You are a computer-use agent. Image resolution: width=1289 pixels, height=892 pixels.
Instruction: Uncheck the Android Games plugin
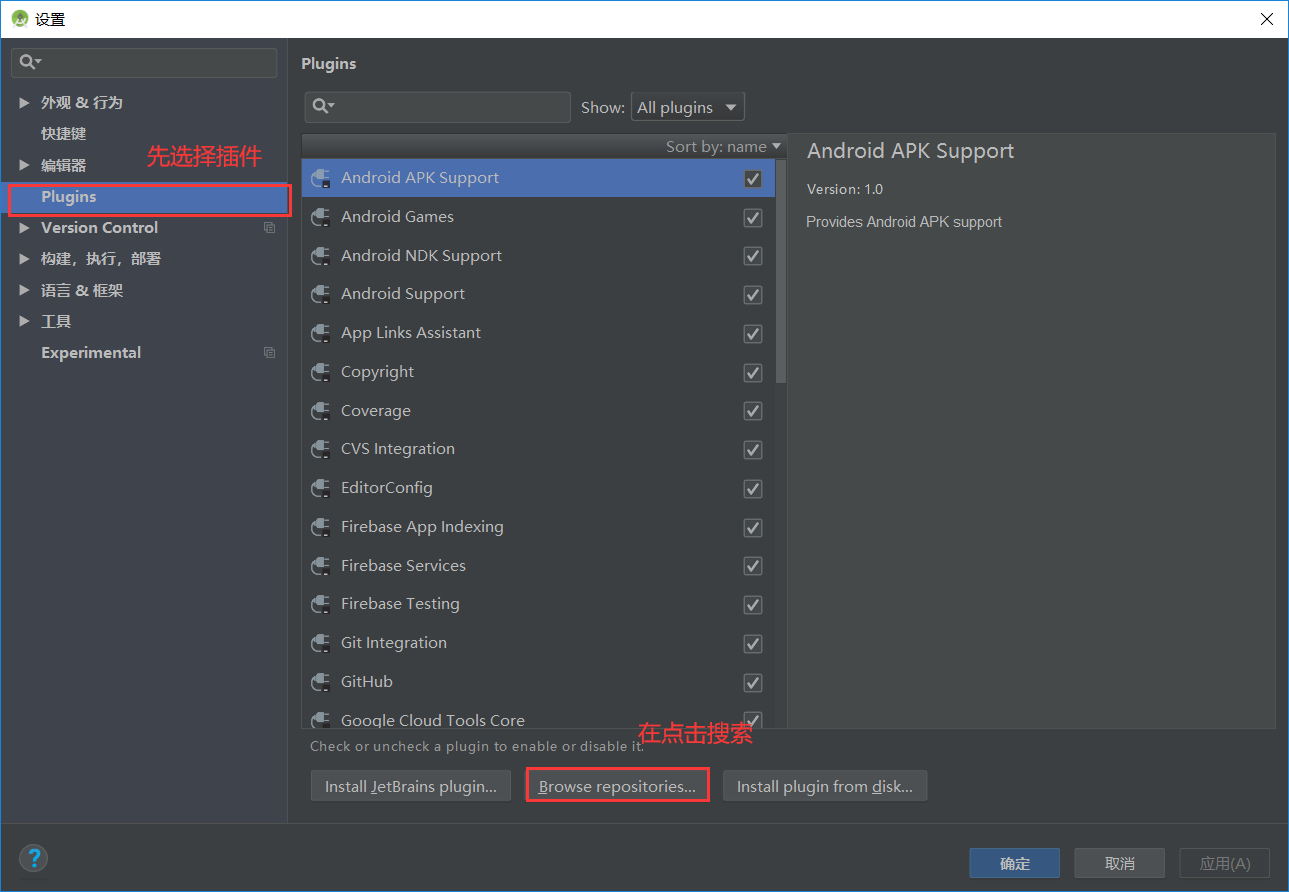pos(753,218)
